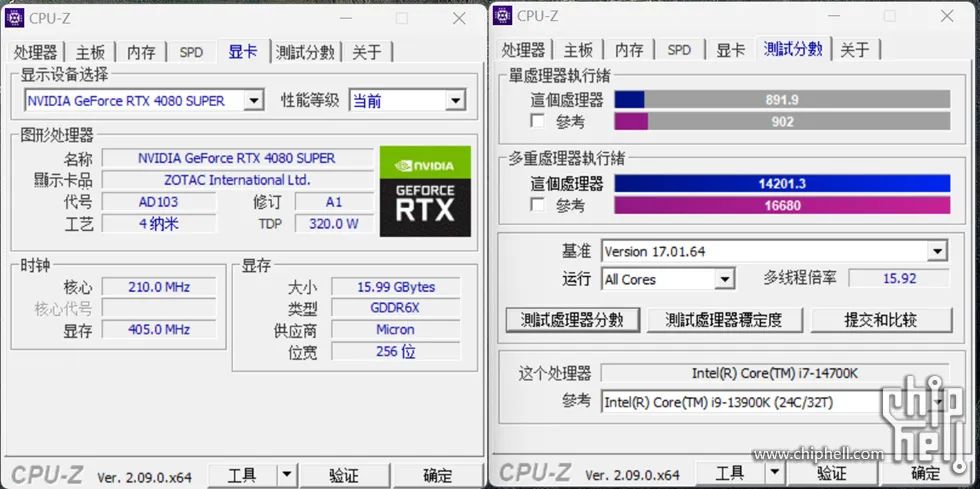Switch to 显卡 tab in right window
Viewport: 980px width, 489px height.
[731, 49]
